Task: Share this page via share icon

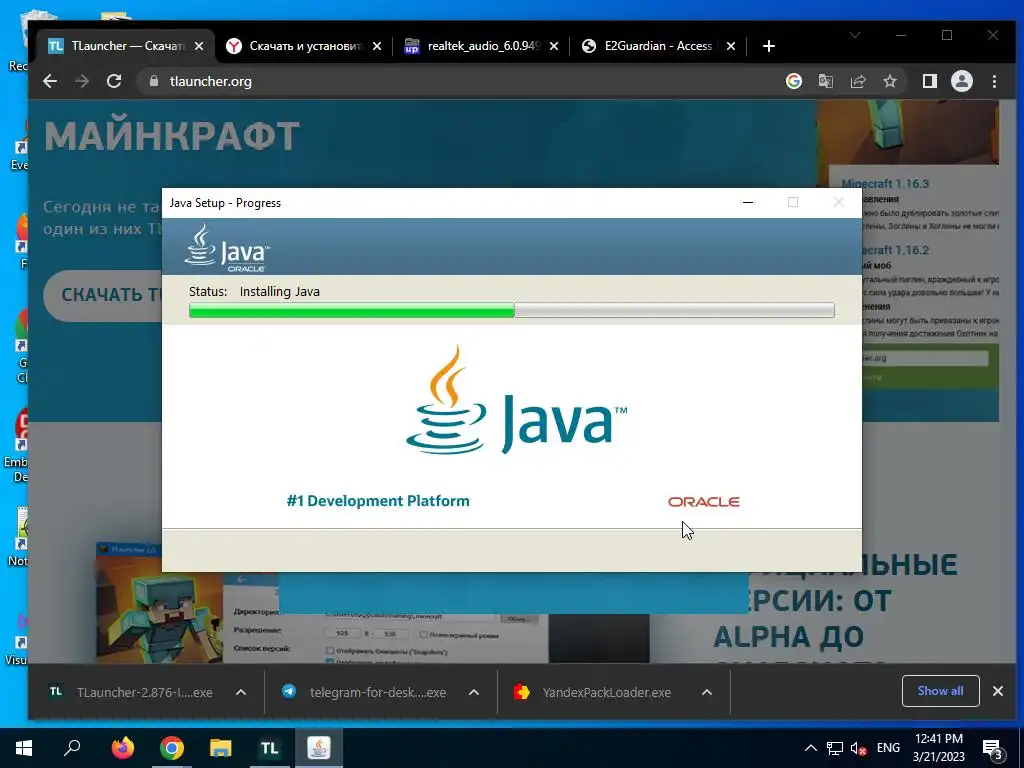Action: tap(857, 81)
